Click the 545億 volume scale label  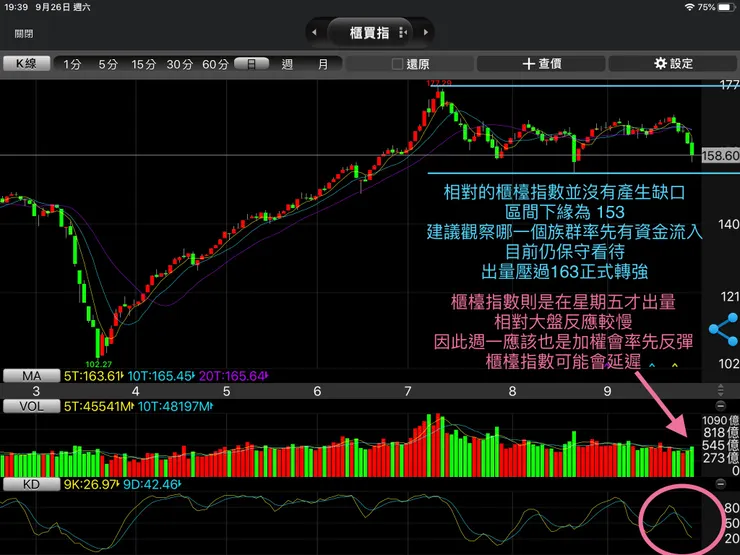(721, 445)
